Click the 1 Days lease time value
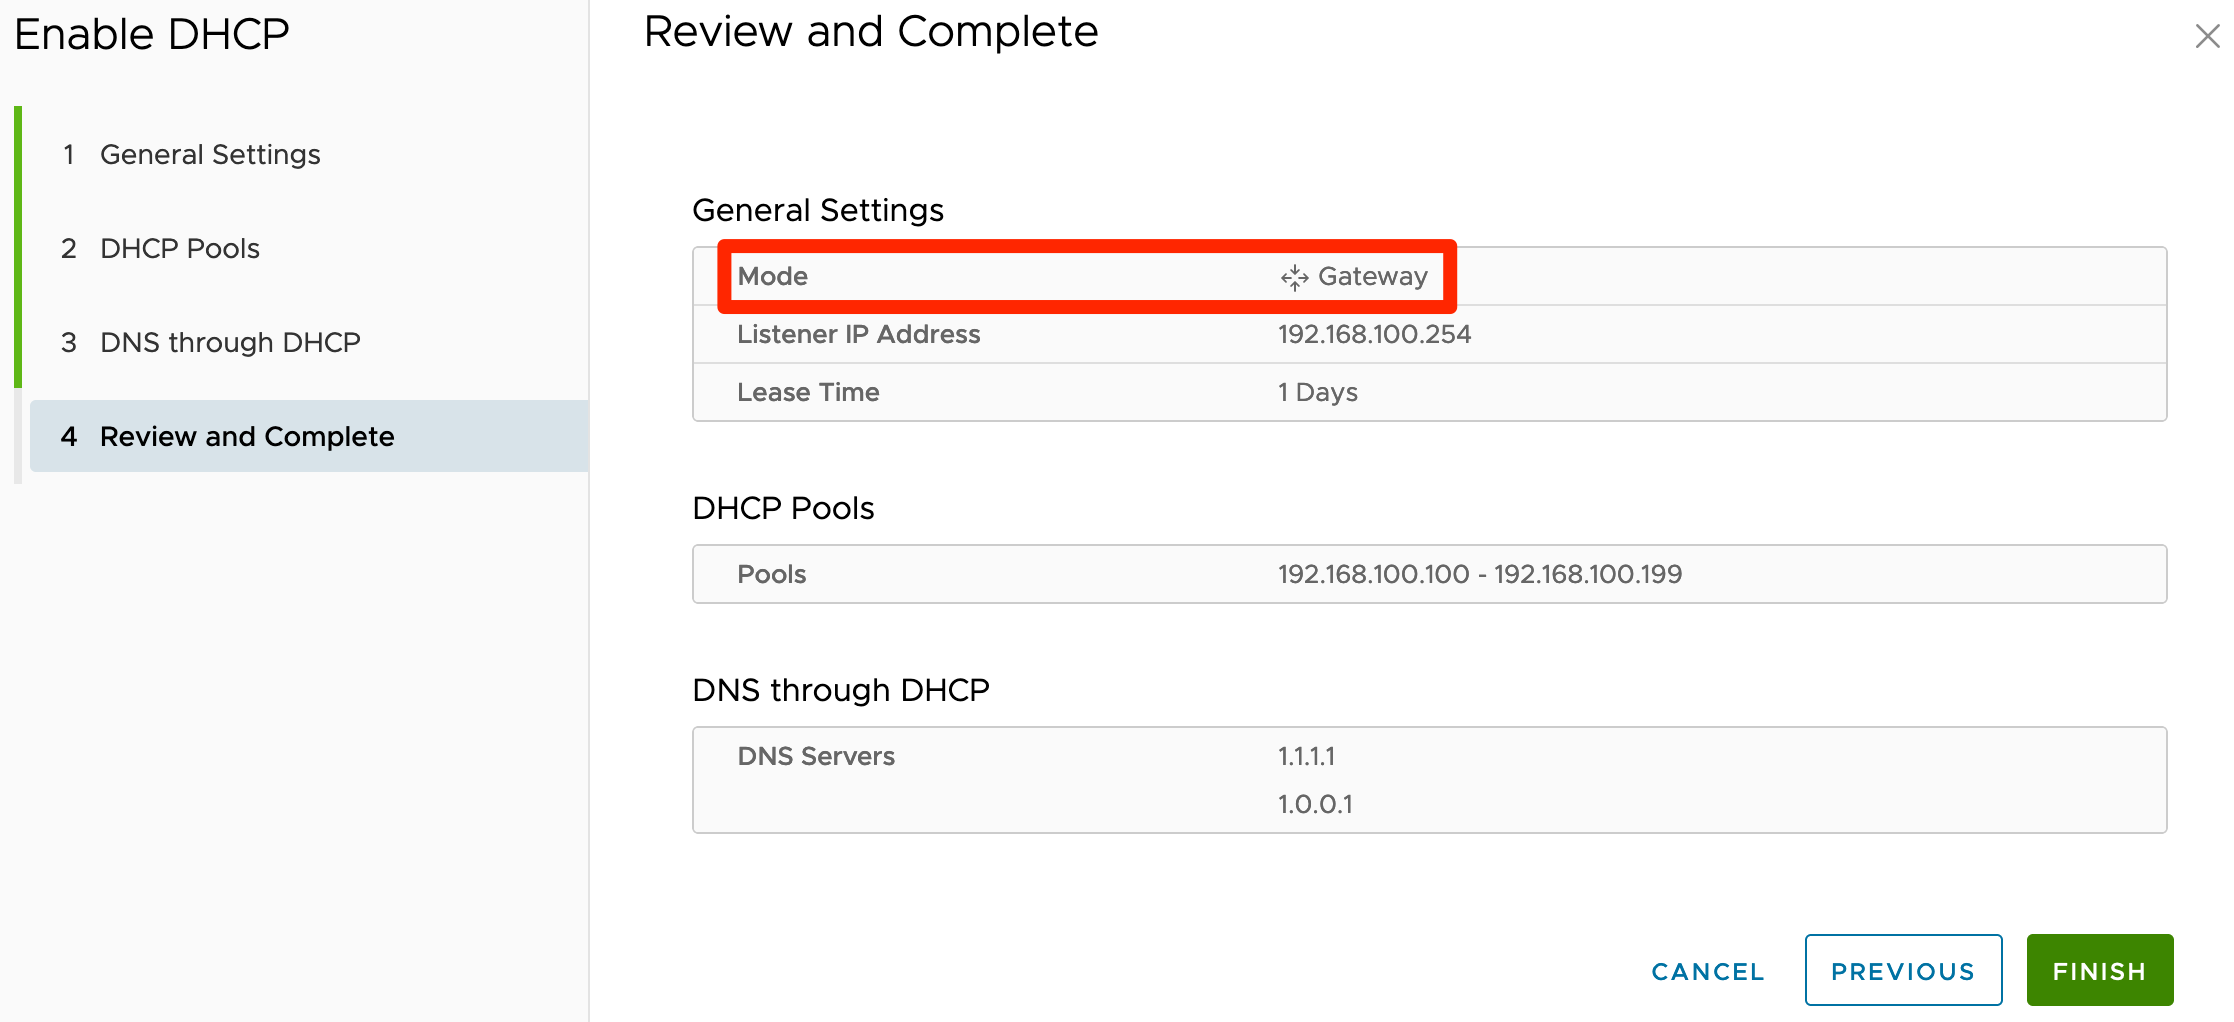This screenshot has width=2234, height=1022. [x=1317, y=393]
